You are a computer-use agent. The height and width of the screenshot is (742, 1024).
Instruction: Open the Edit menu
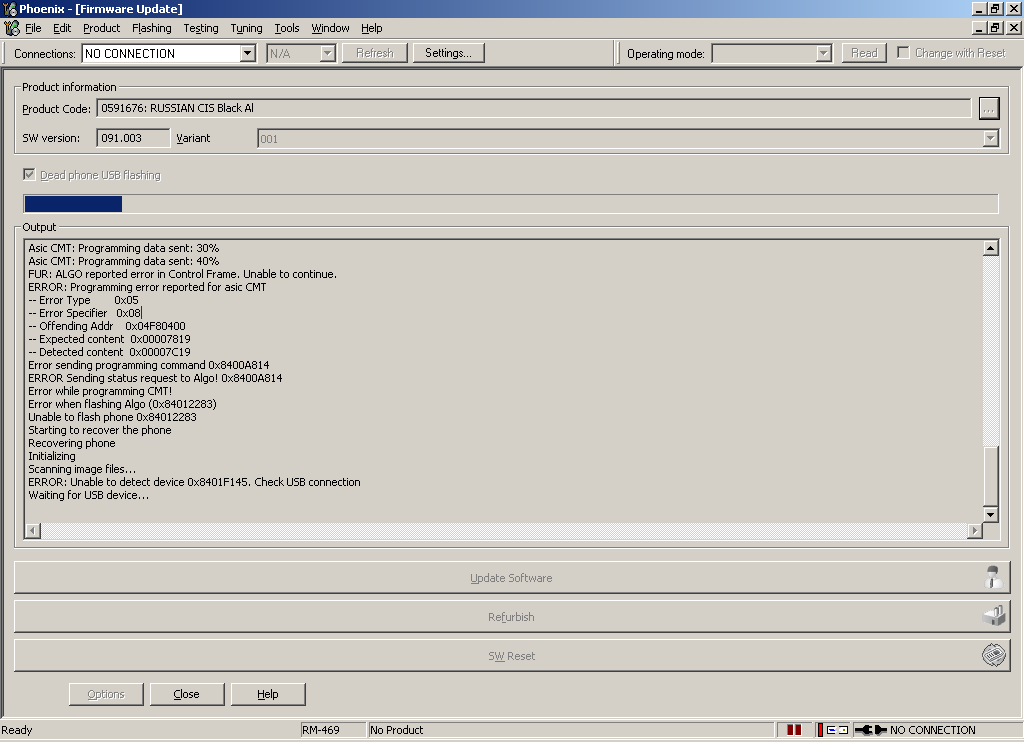point(62,28)
